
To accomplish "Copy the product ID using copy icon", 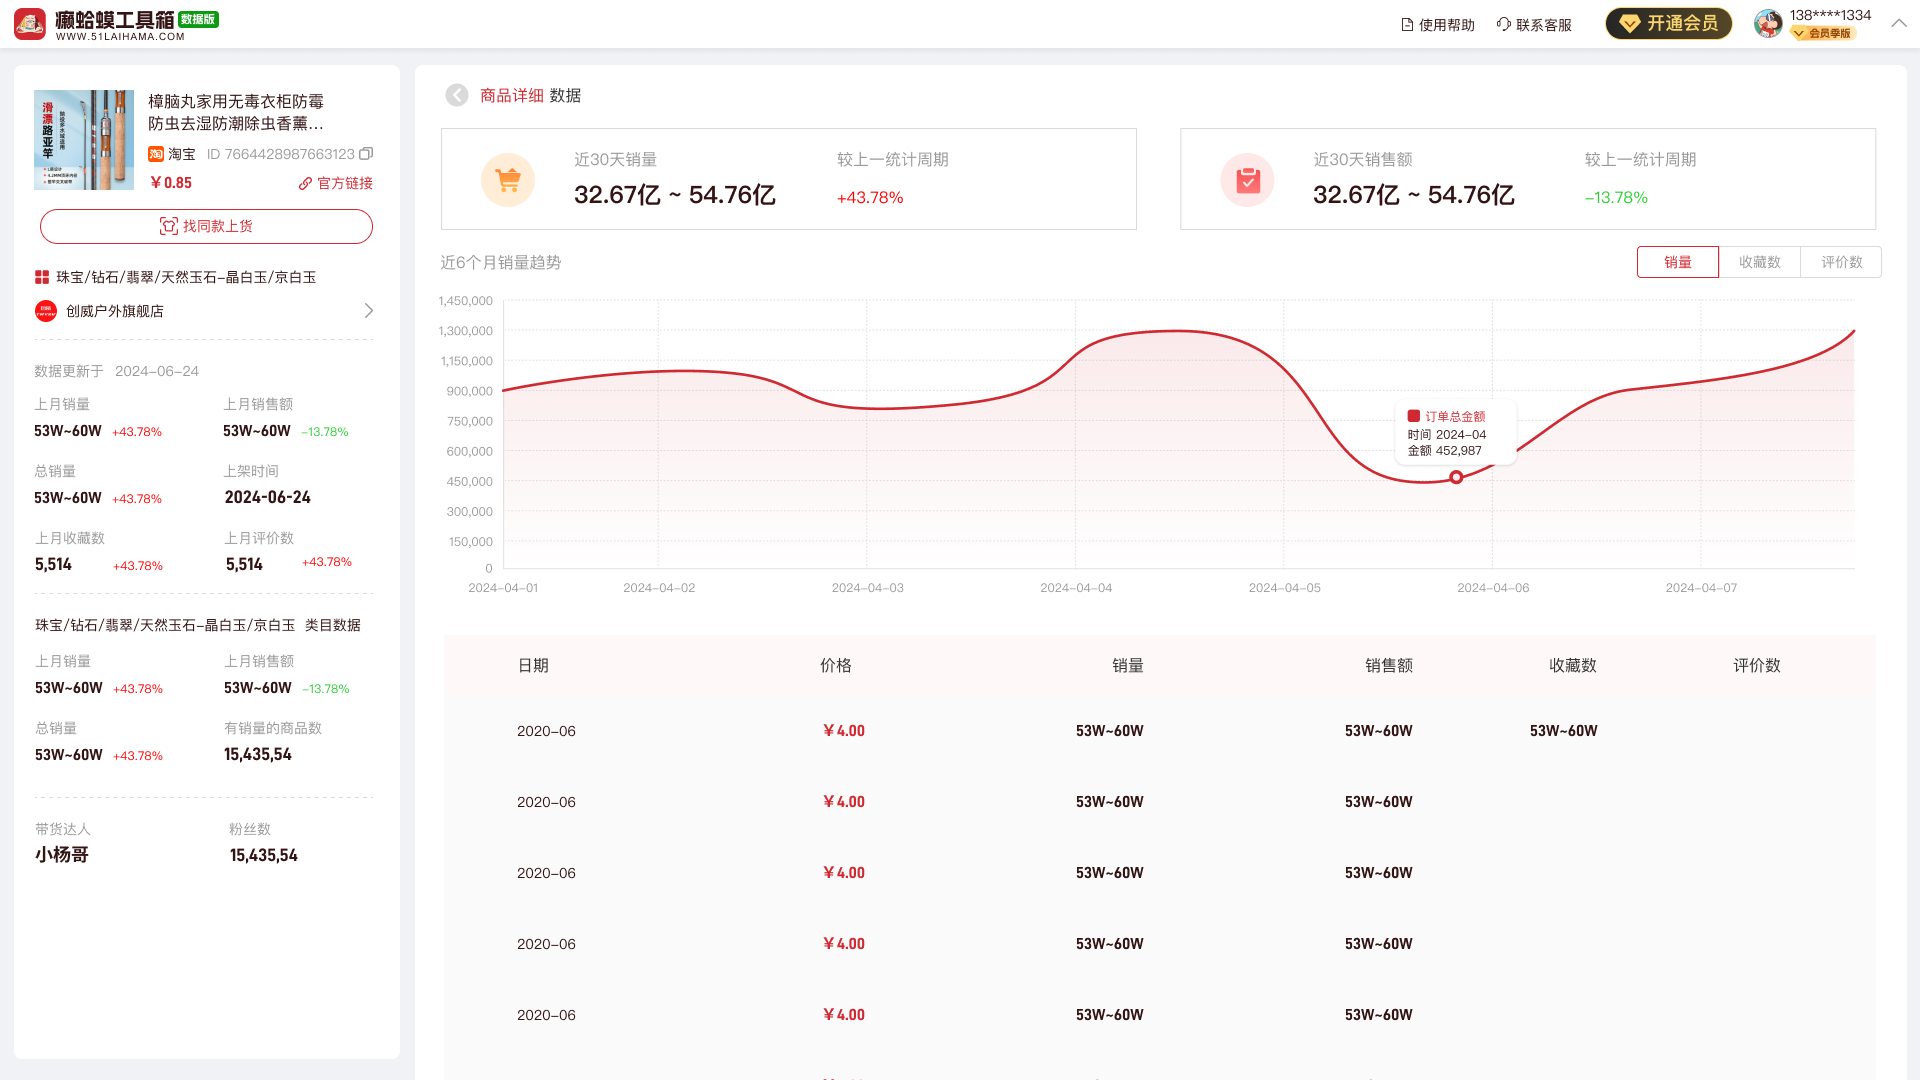I will (366, 154).
